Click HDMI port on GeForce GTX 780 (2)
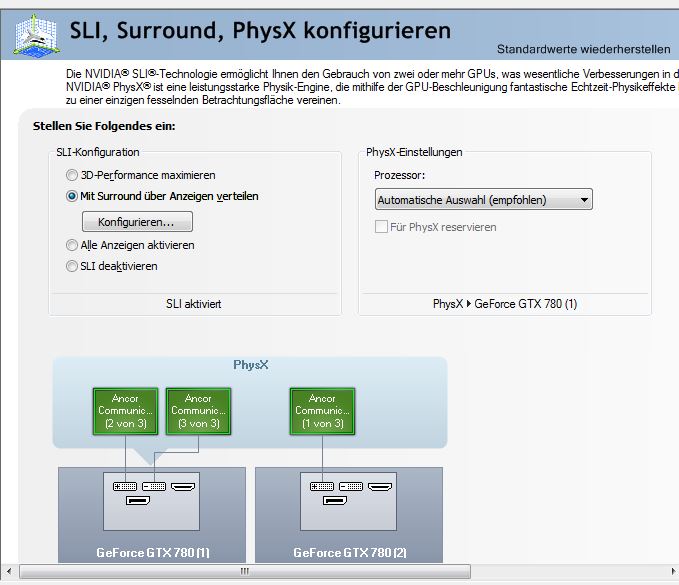This screenshot has height=585, width=679. coord(380,487)
